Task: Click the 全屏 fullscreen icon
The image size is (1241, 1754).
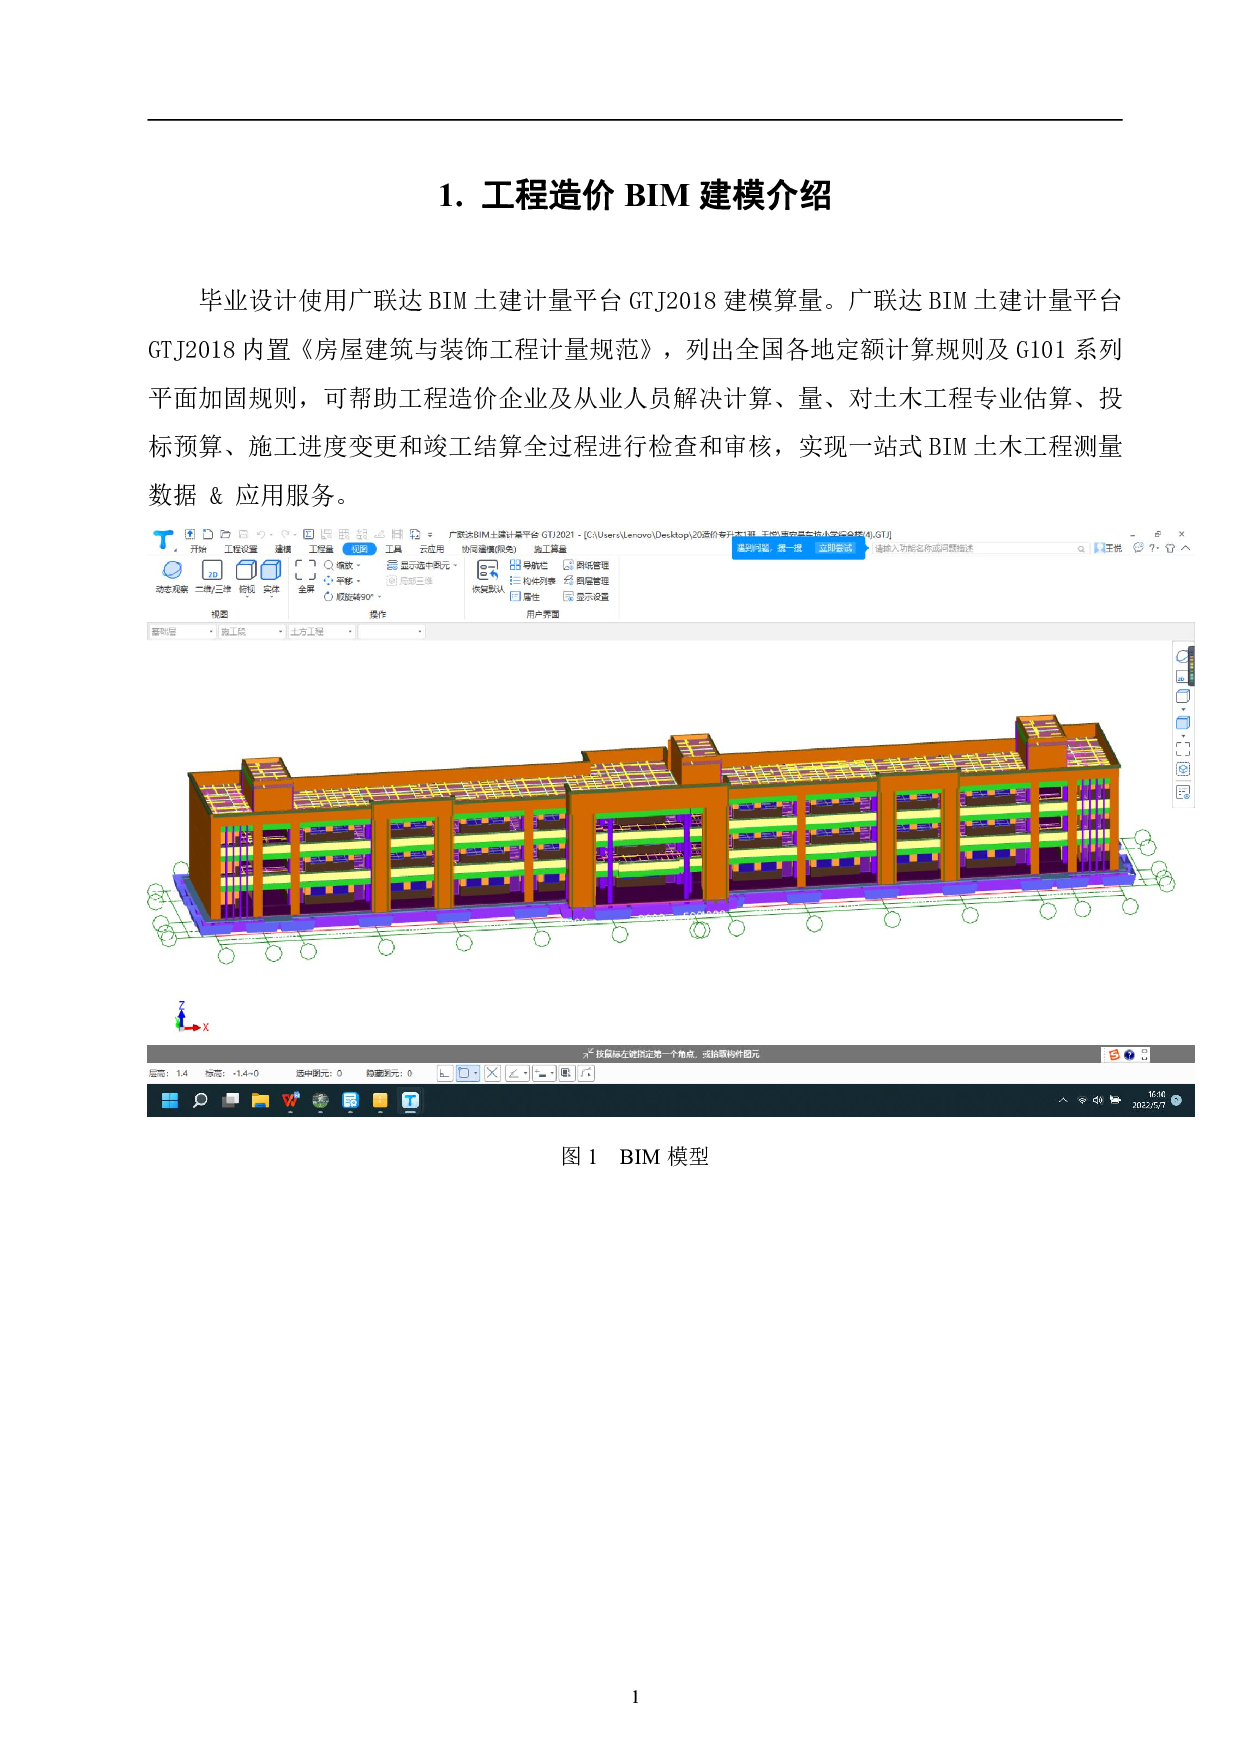Action: coord(306,572)
